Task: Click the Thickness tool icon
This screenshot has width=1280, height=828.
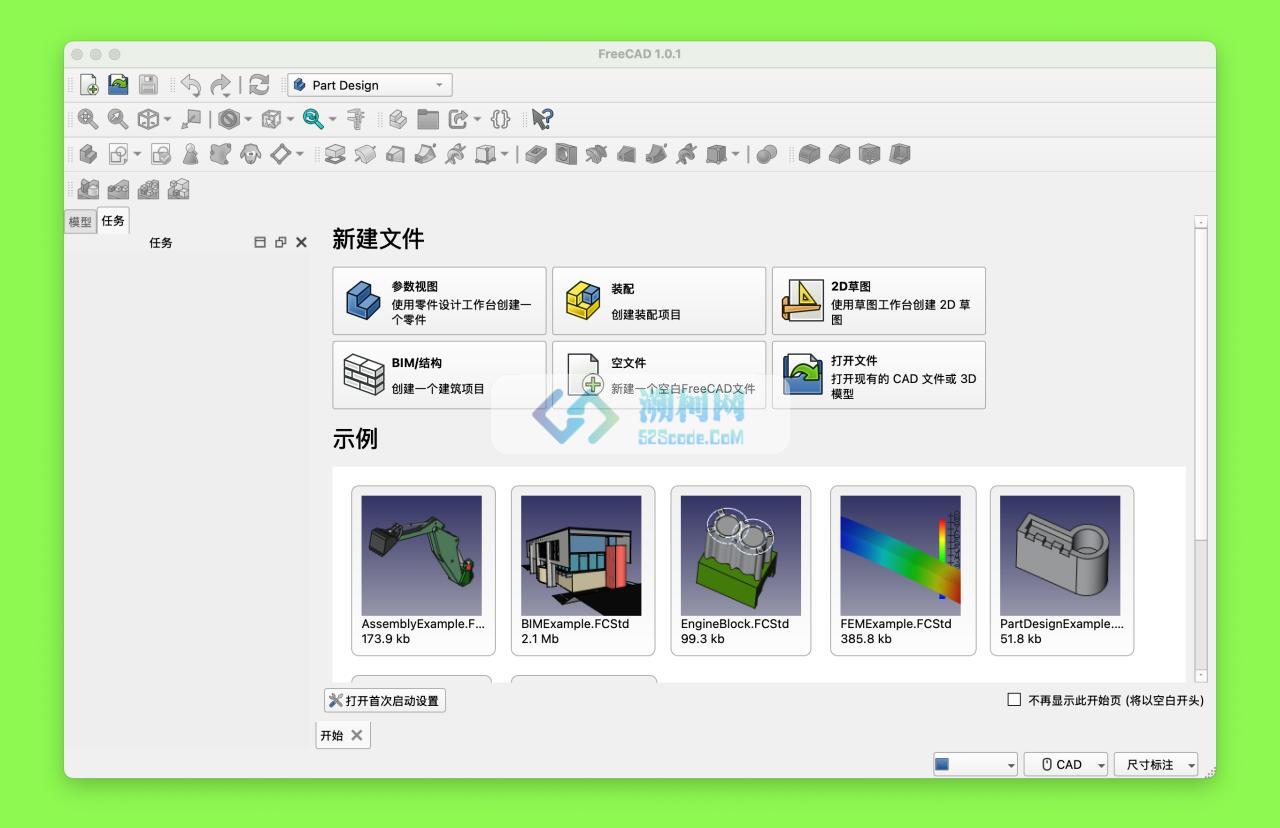Action: click(x=899, y=154)
